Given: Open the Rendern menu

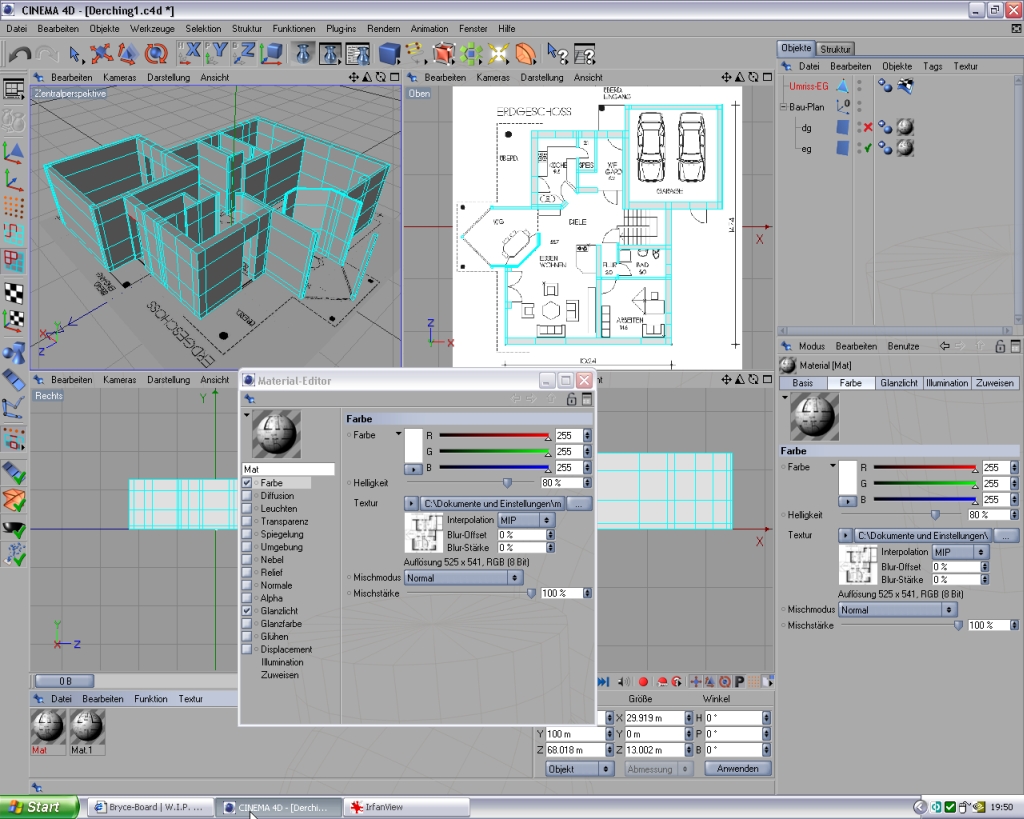Looking at the screenshot, I should [x=383, y=29].
